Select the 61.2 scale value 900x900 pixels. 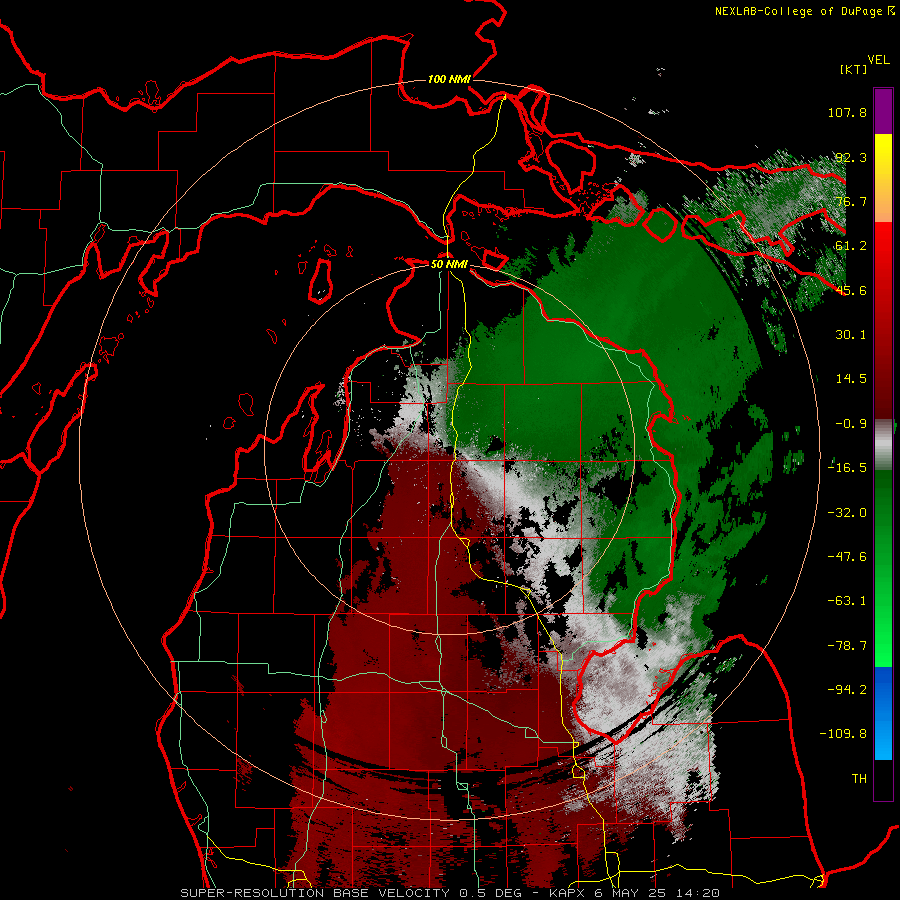point(851,246)
